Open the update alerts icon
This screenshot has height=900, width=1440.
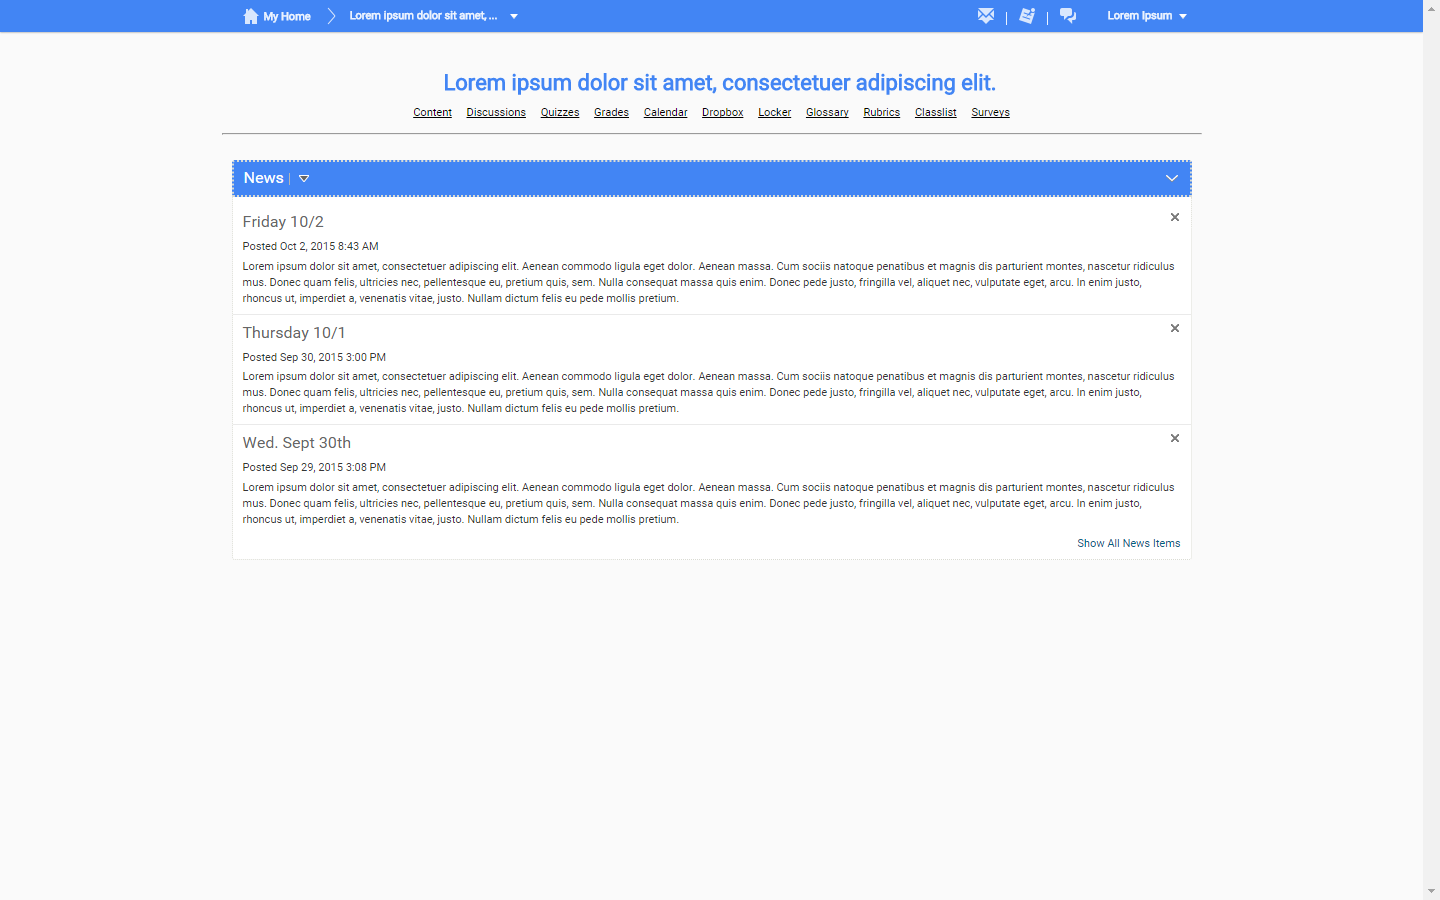click(1027, 15)
